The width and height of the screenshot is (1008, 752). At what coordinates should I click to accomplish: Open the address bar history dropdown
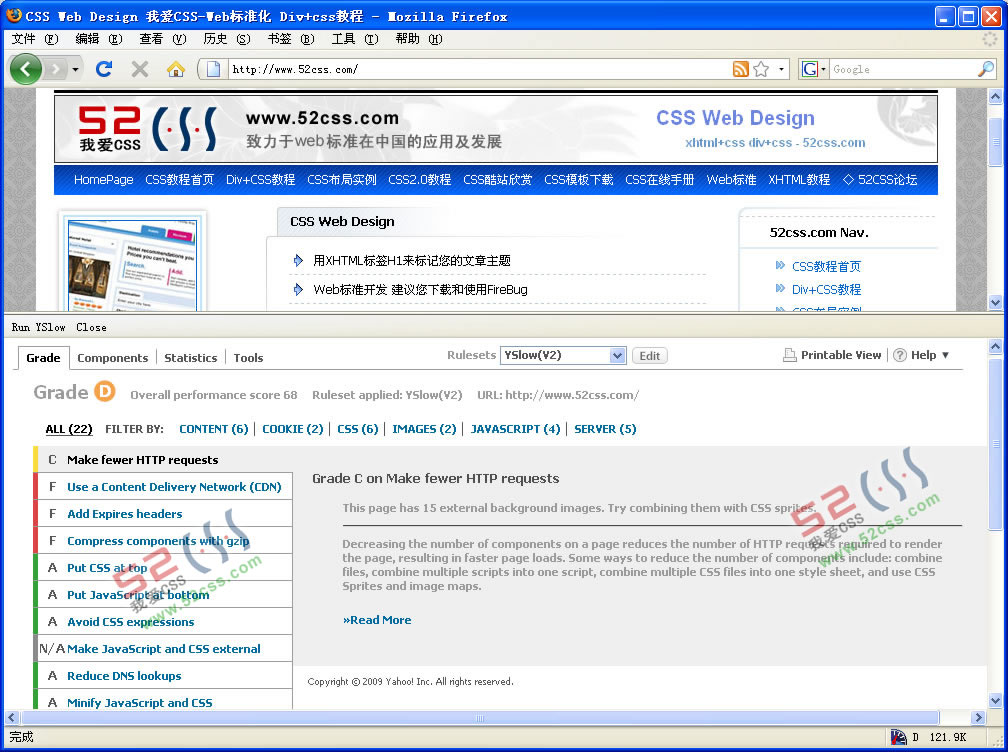[x=781, y=69]
